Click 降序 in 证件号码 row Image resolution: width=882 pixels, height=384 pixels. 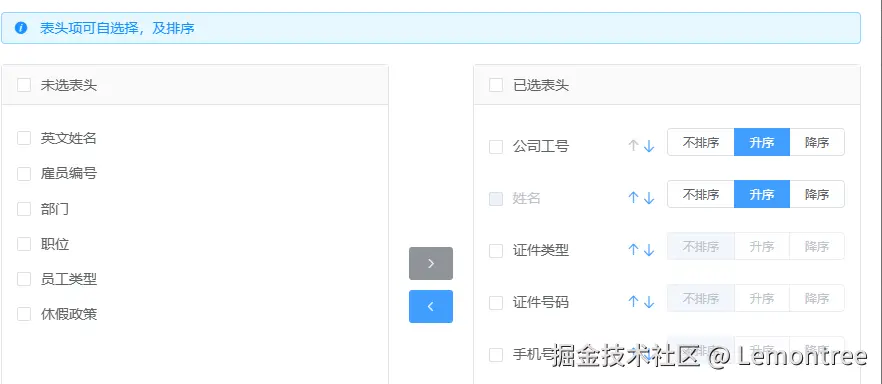click(x=817, y=298)
